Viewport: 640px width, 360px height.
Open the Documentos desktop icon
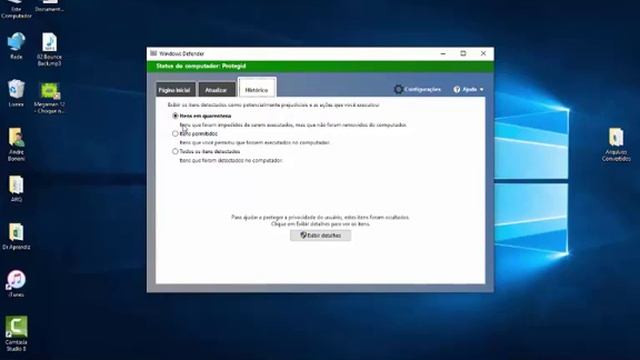pos(49,6)
